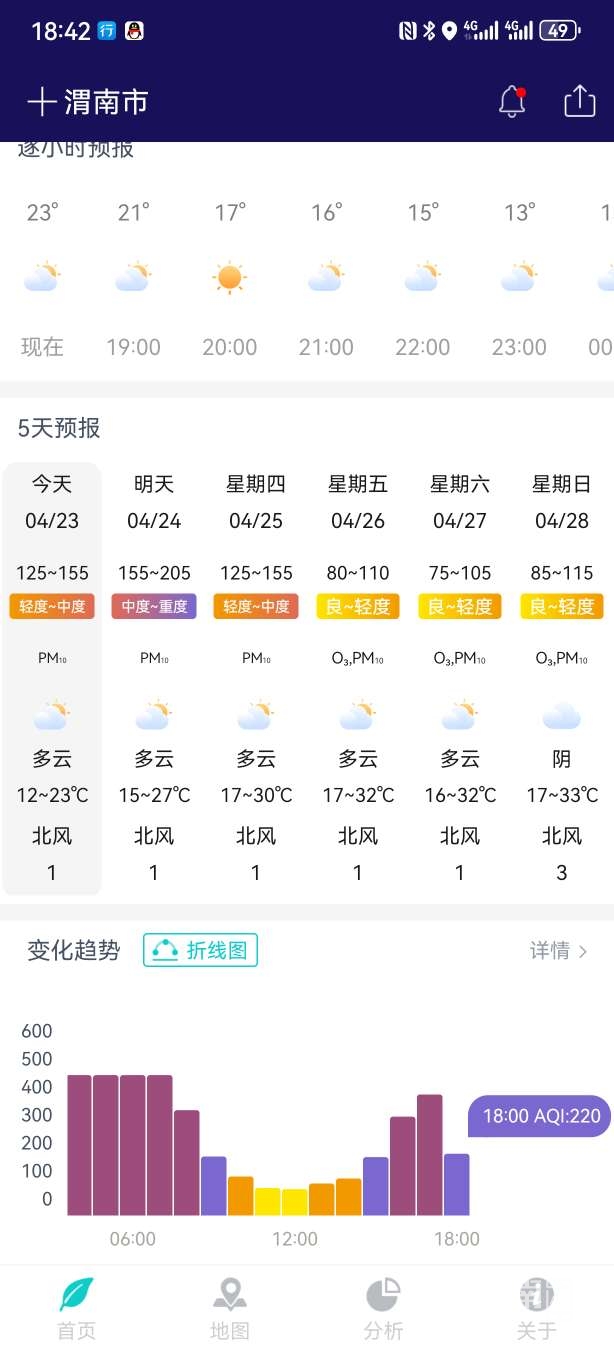Open the notification bell
This screenshot has height=1350, width=614.
coord(512,102)
